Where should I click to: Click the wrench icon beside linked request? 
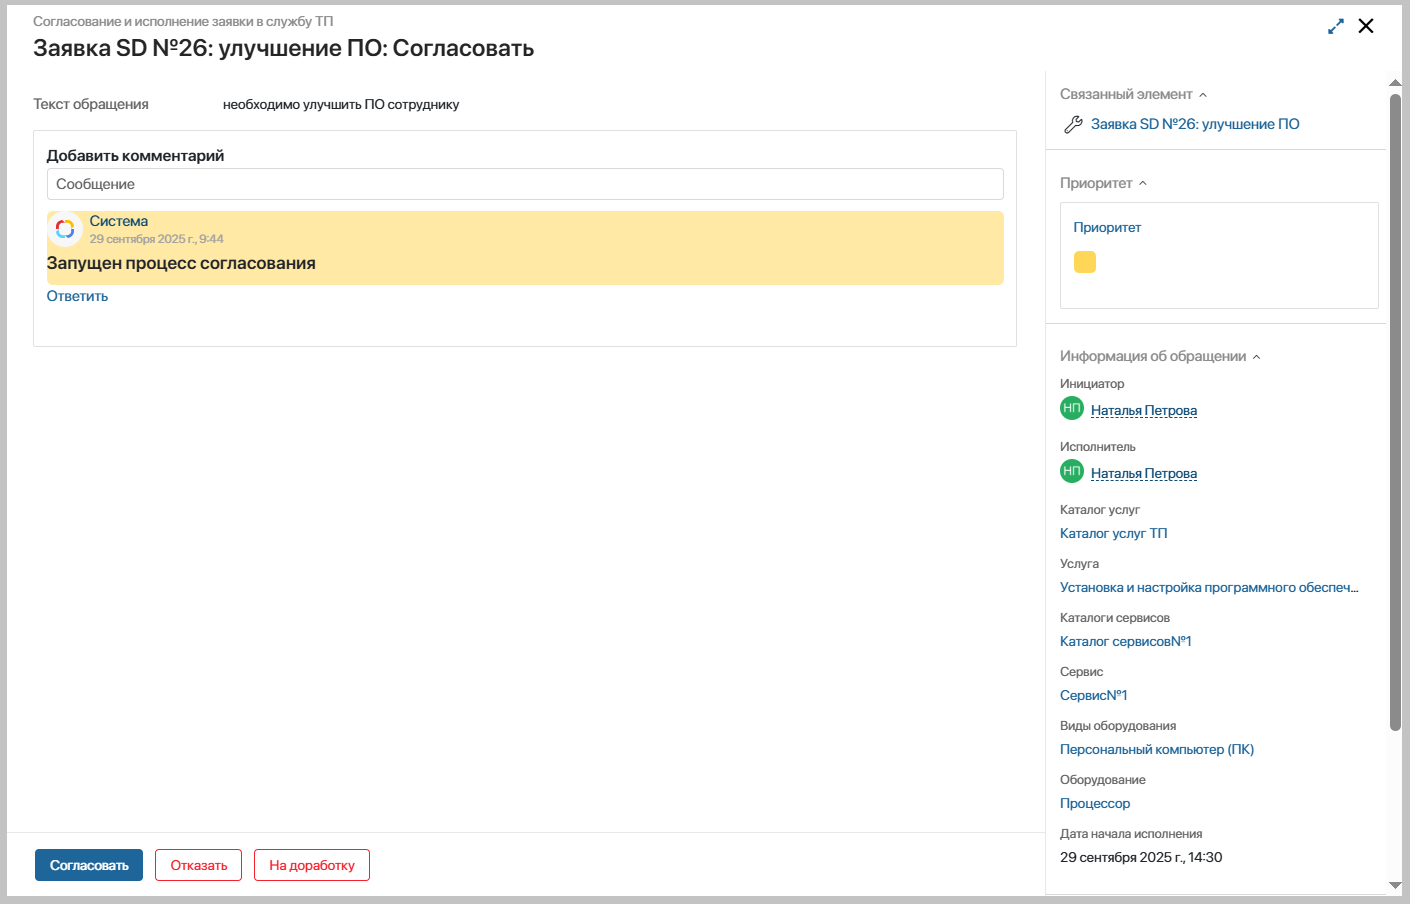(x=1072, y=124)
